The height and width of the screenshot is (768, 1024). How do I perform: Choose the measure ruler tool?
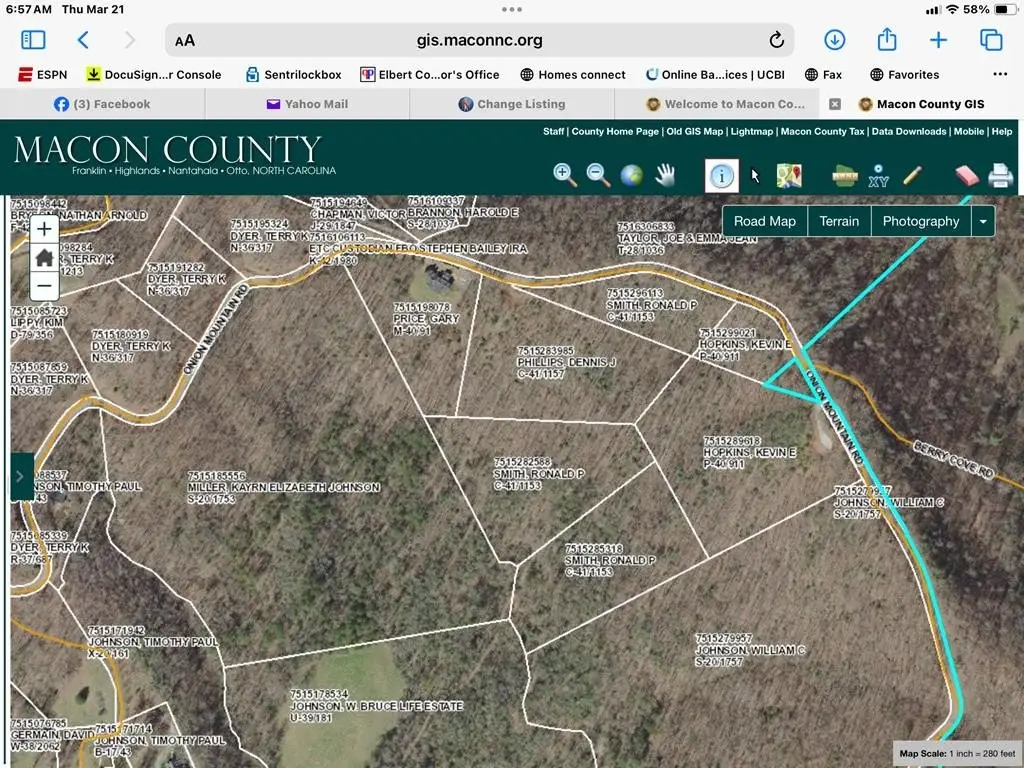point(846,176)
